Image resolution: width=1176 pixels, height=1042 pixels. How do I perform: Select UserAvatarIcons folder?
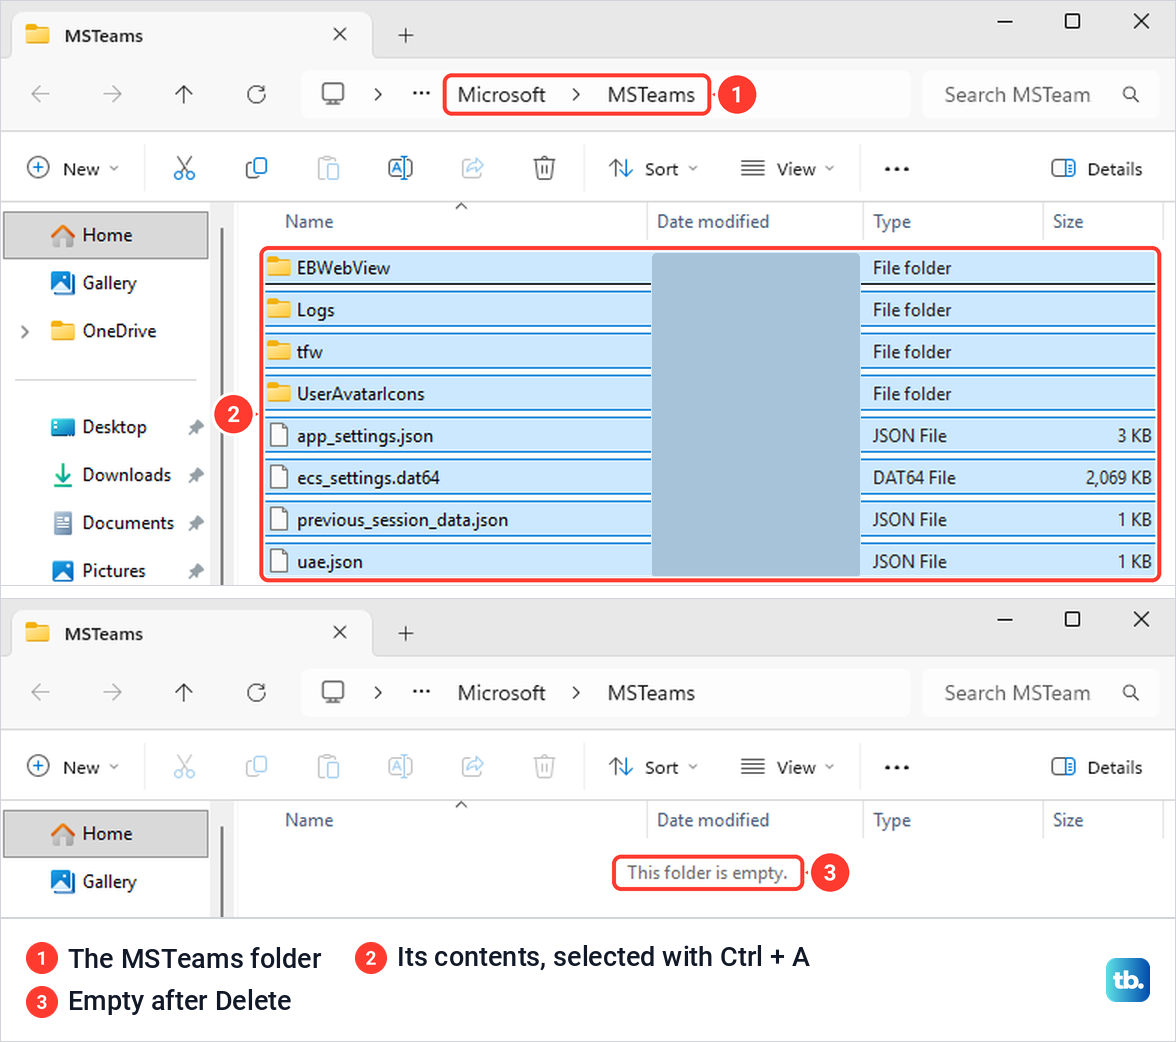pos(710,394)
